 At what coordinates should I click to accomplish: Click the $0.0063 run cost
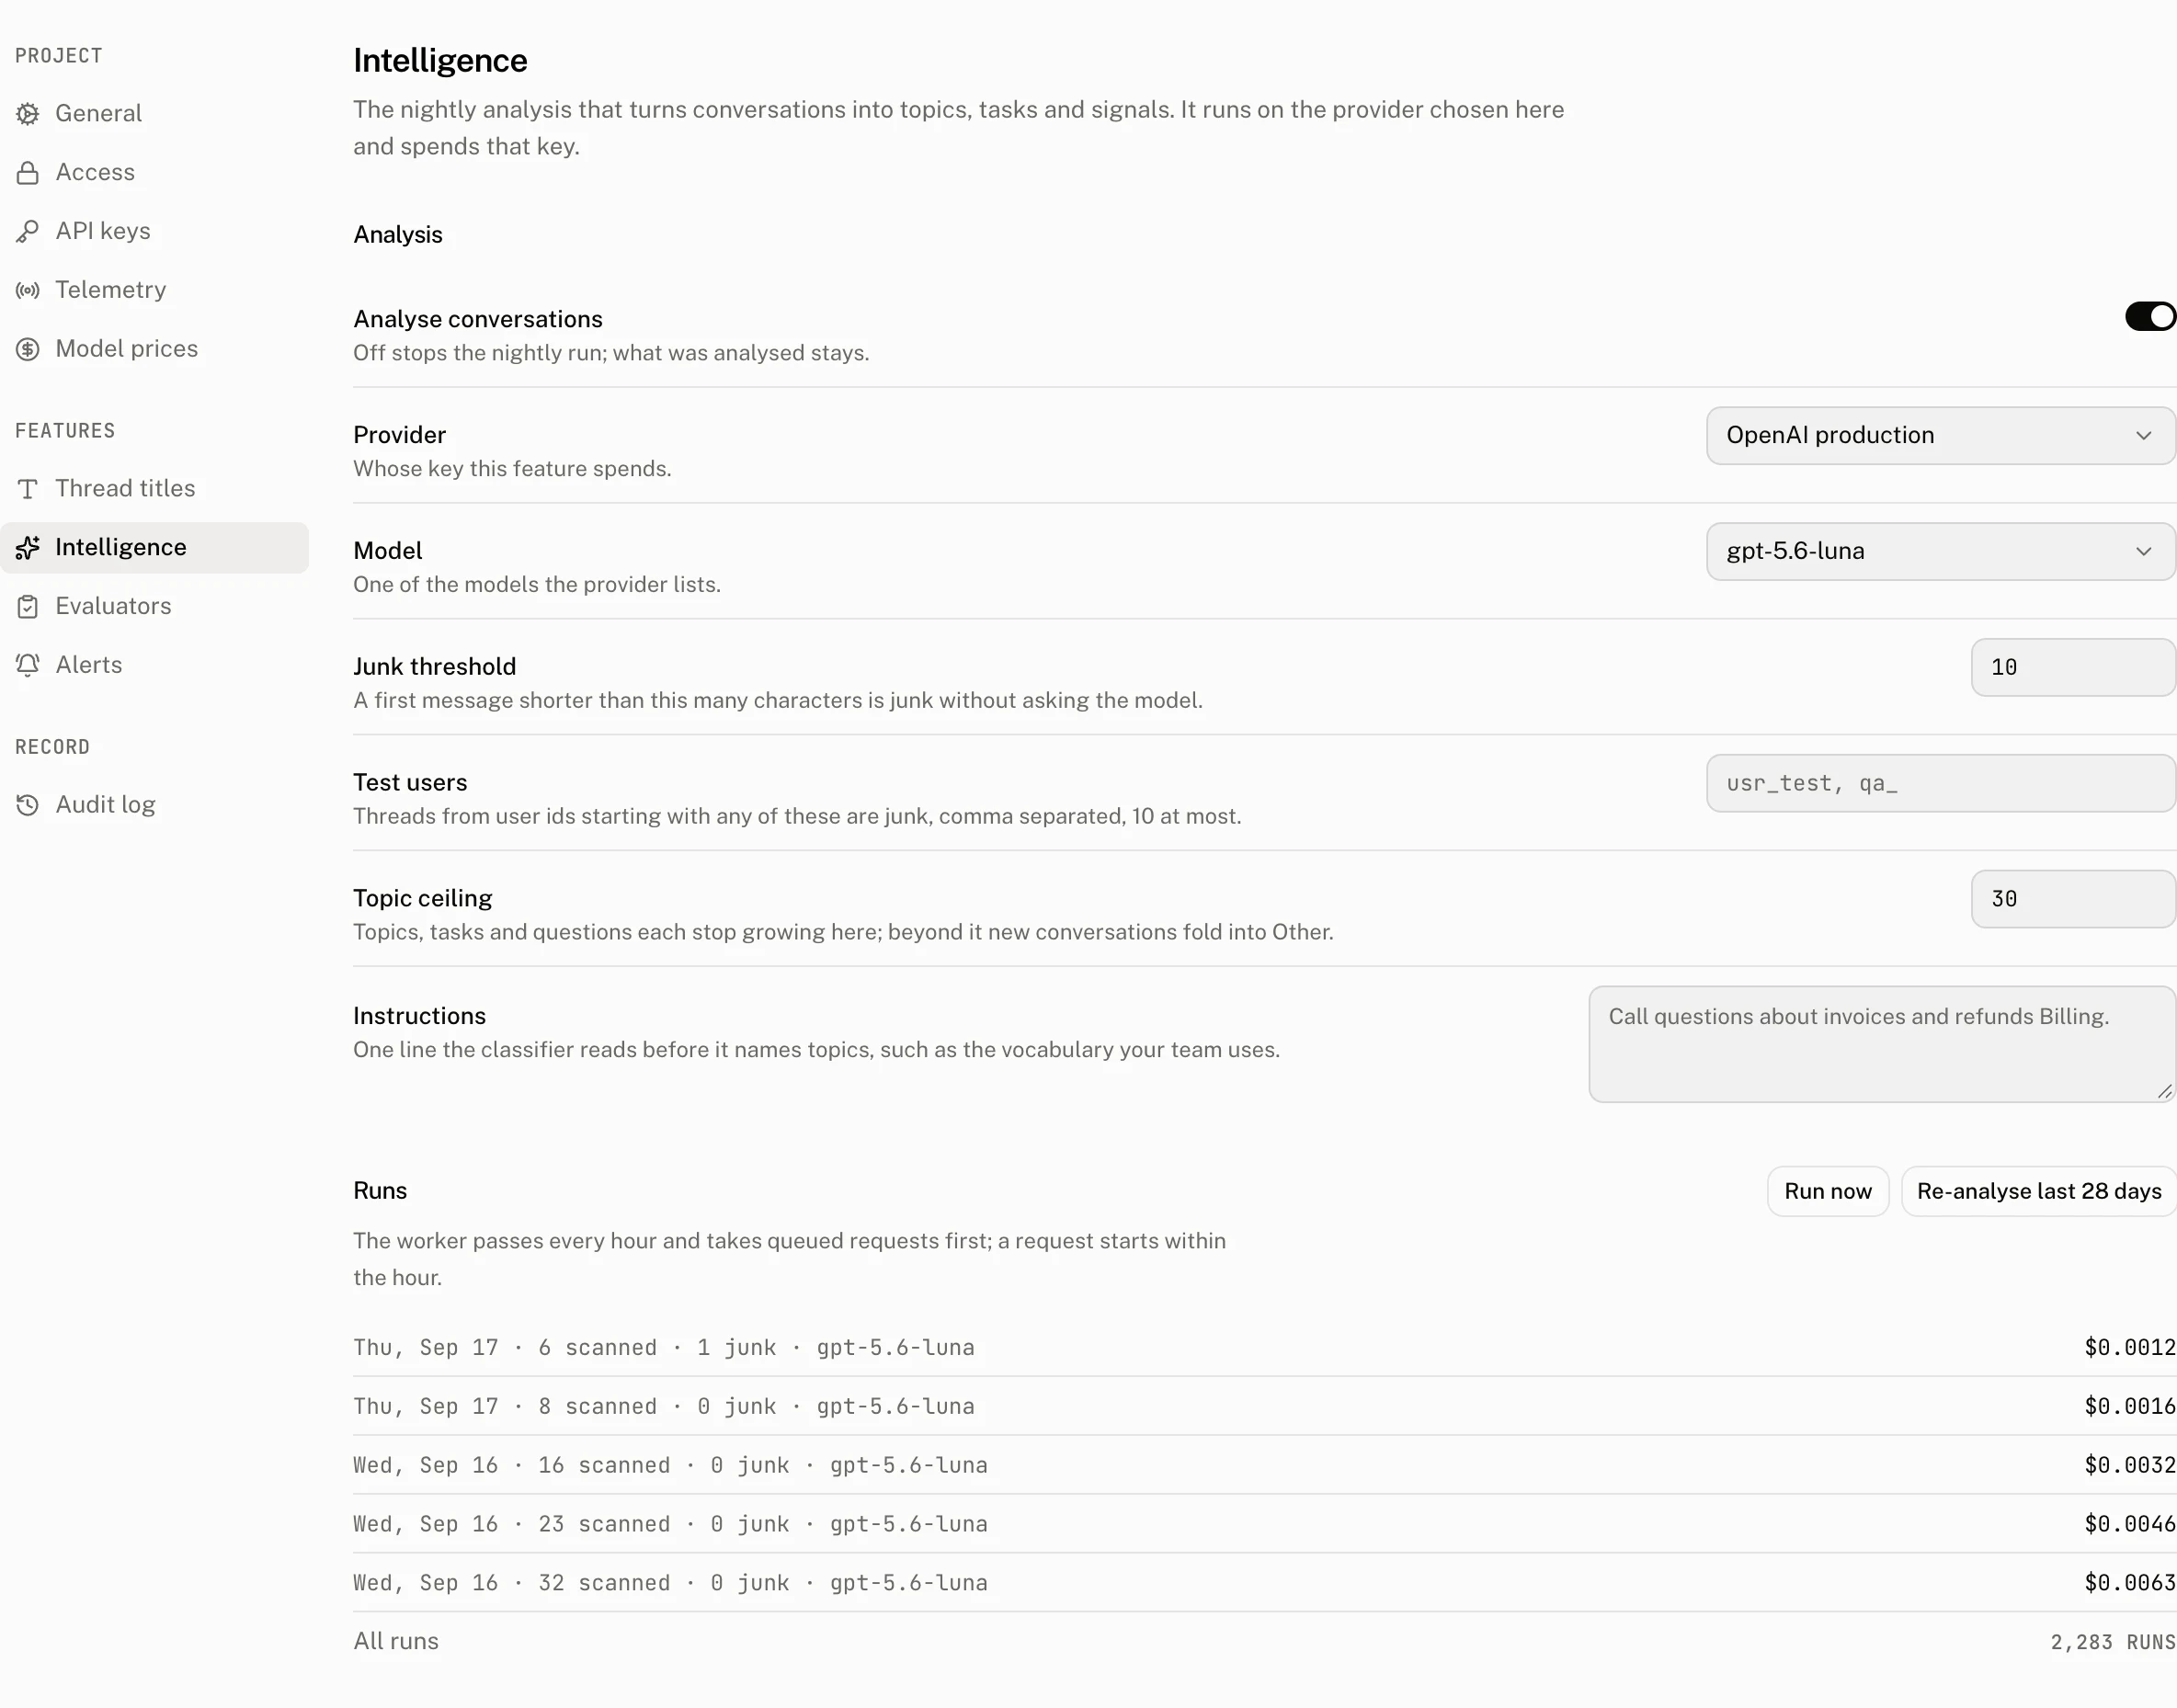(2130, 1584)
